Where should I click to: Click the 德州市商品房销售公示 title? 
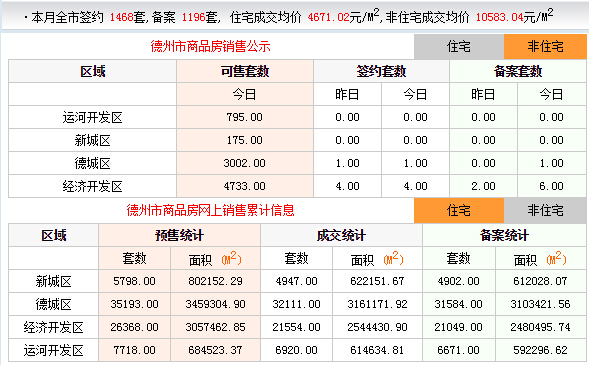click(x=210, y=47)
